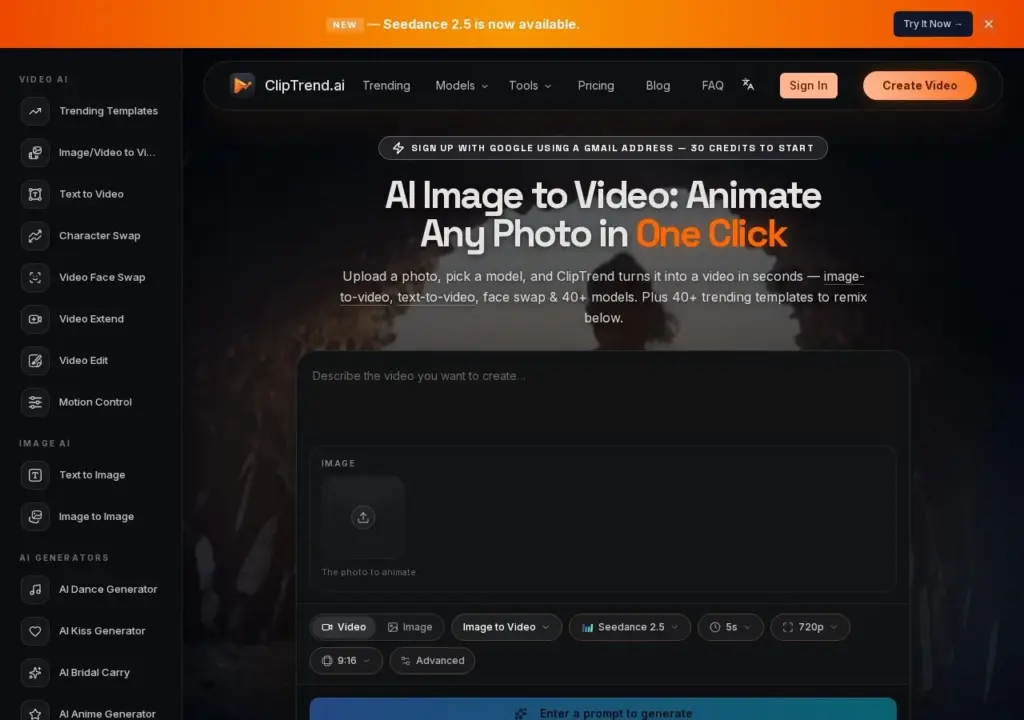Open the Video Extend tool icon
This screenshot has height=720, width=1024.
click(35, 319)
